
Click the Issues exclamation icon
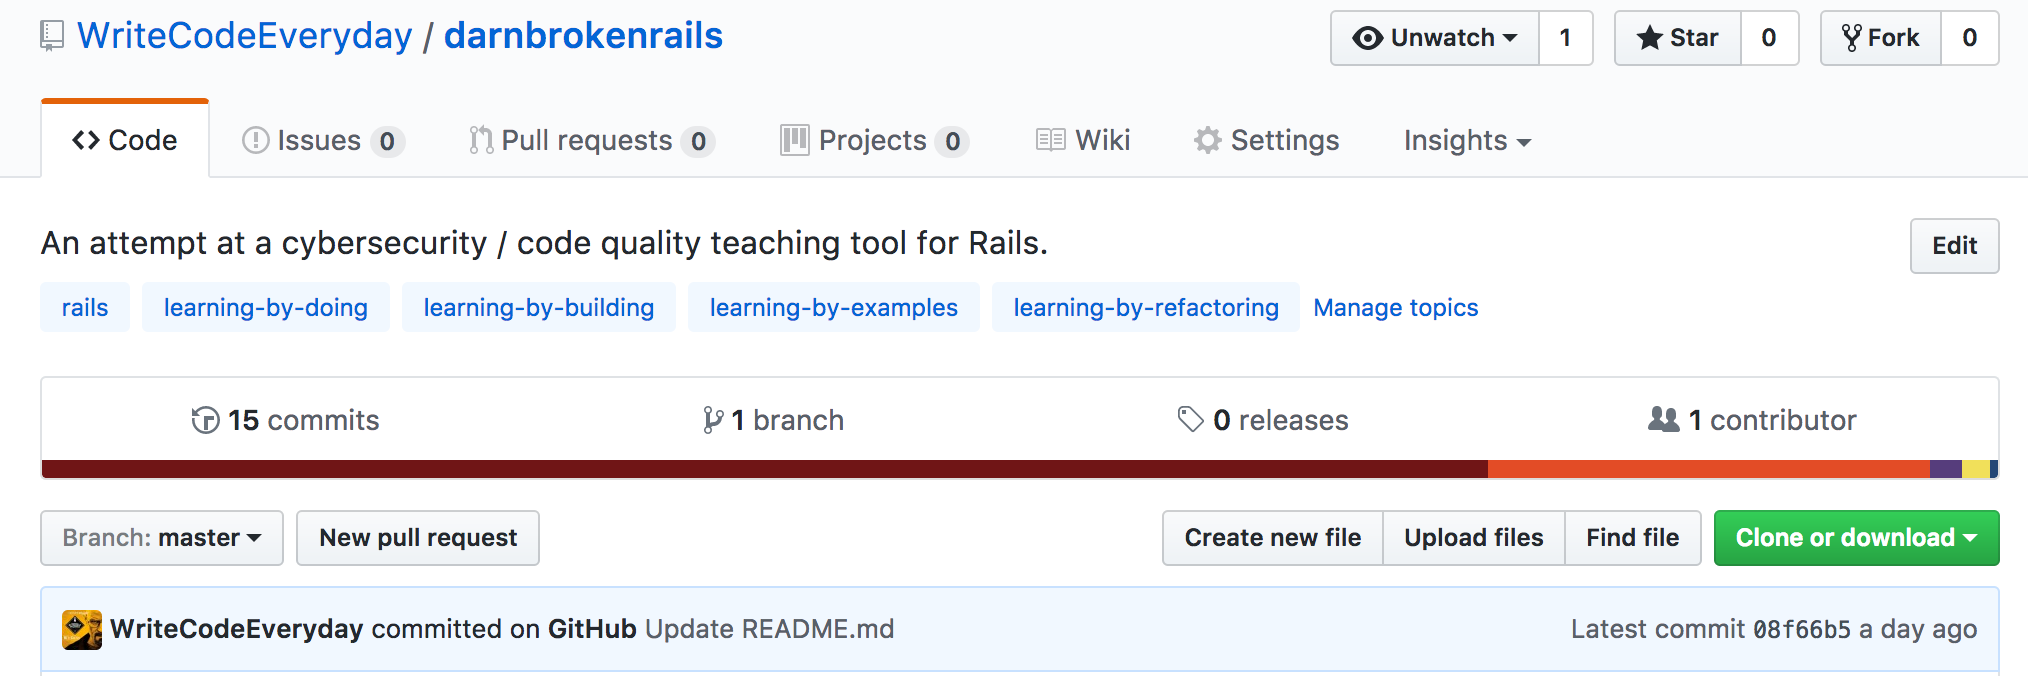tap(256, 140)
